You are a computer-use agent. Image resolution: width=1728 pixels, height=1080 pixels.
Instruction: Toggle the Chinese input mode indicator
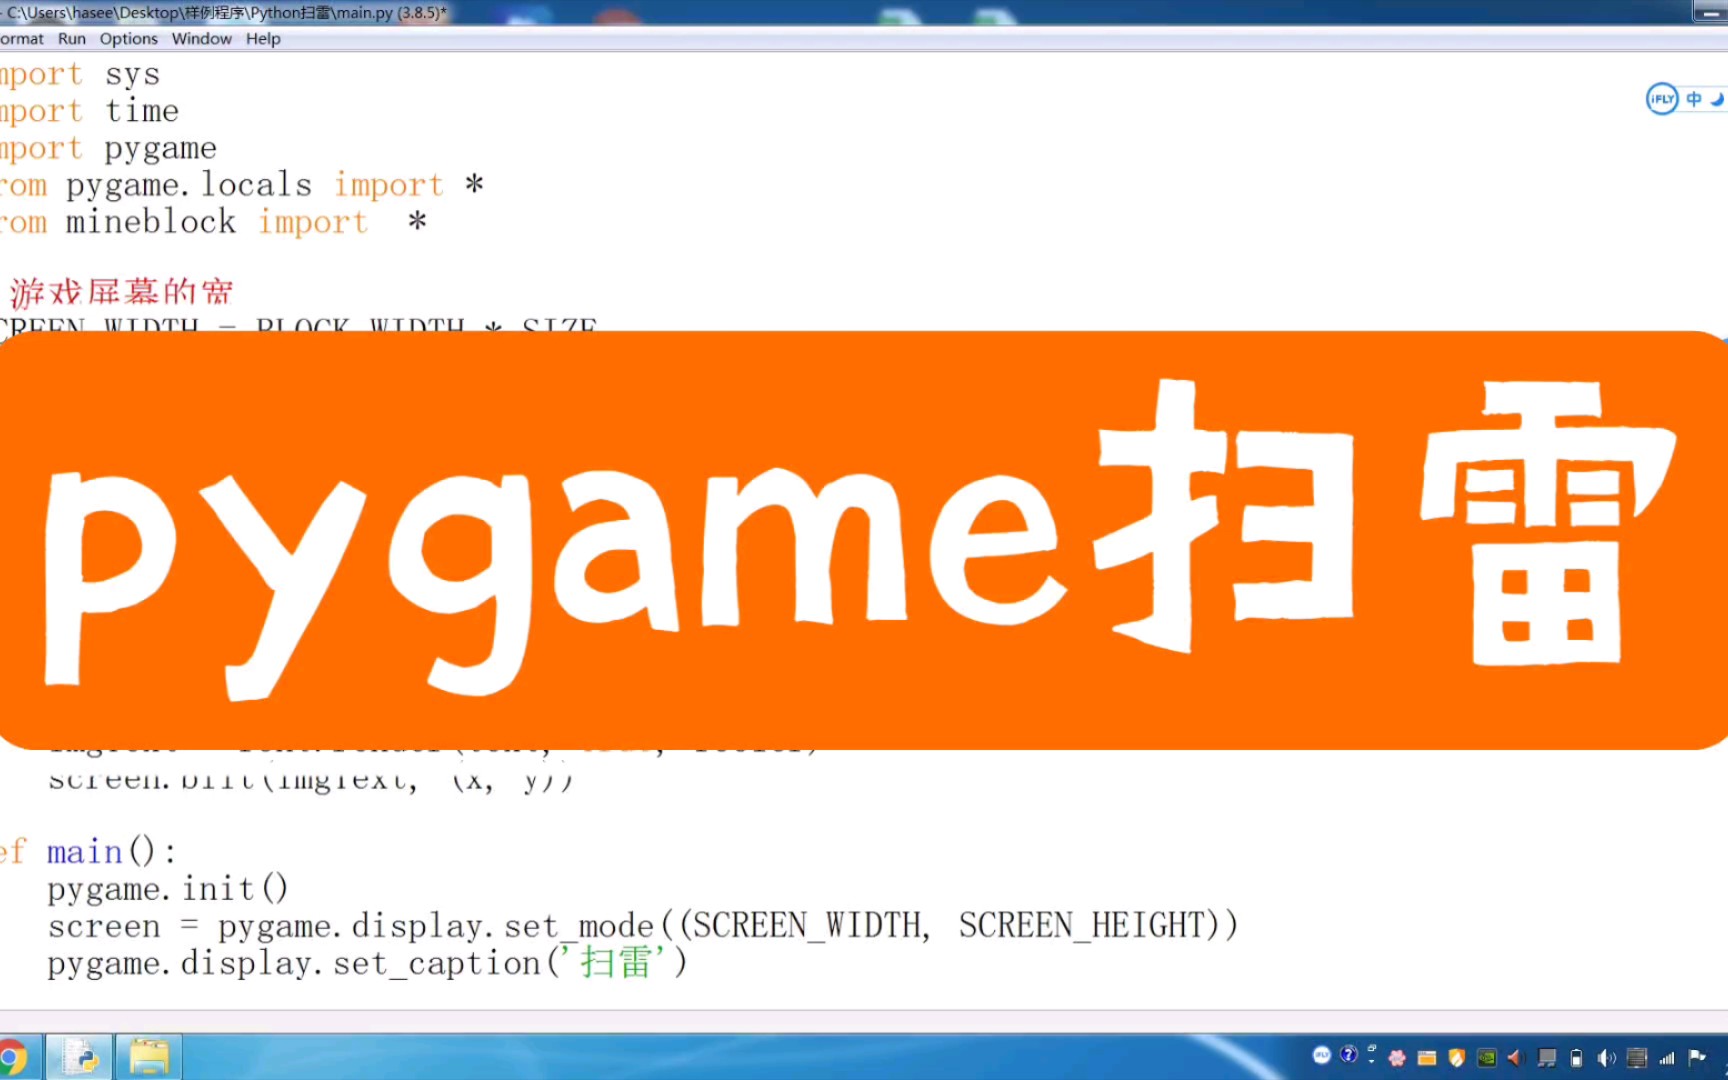click(x=1694, y=99)
